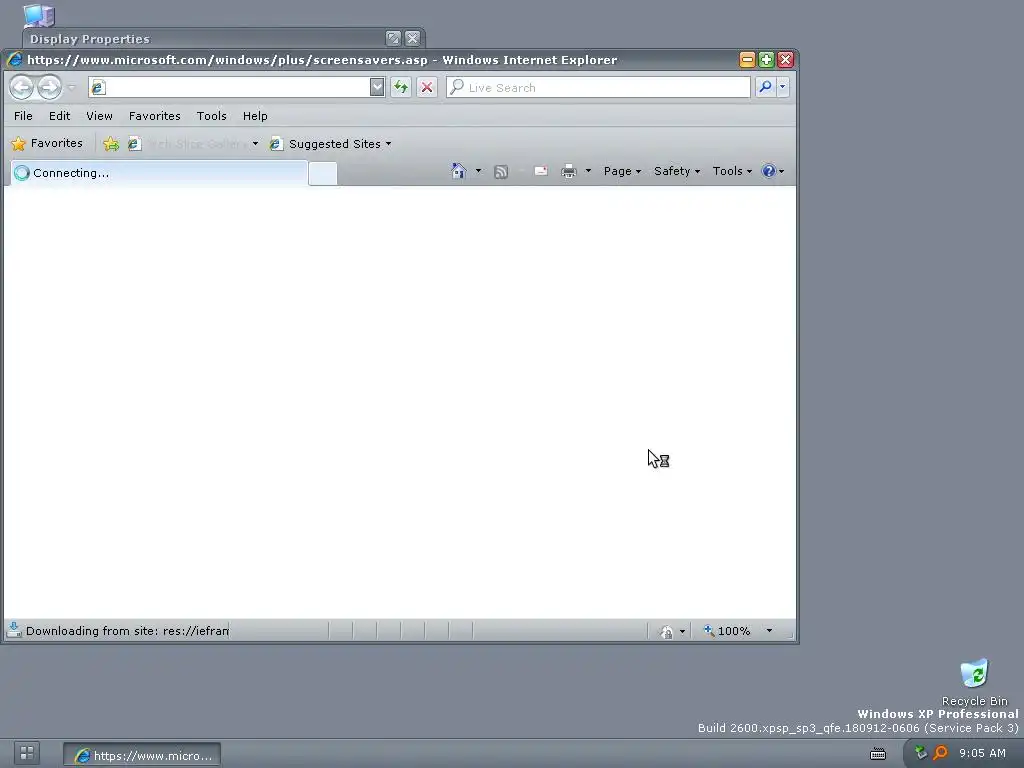The width and height of the screenshot is (1024, 768).
Task: Click the network connection tray icon
Action: (921, 753)
